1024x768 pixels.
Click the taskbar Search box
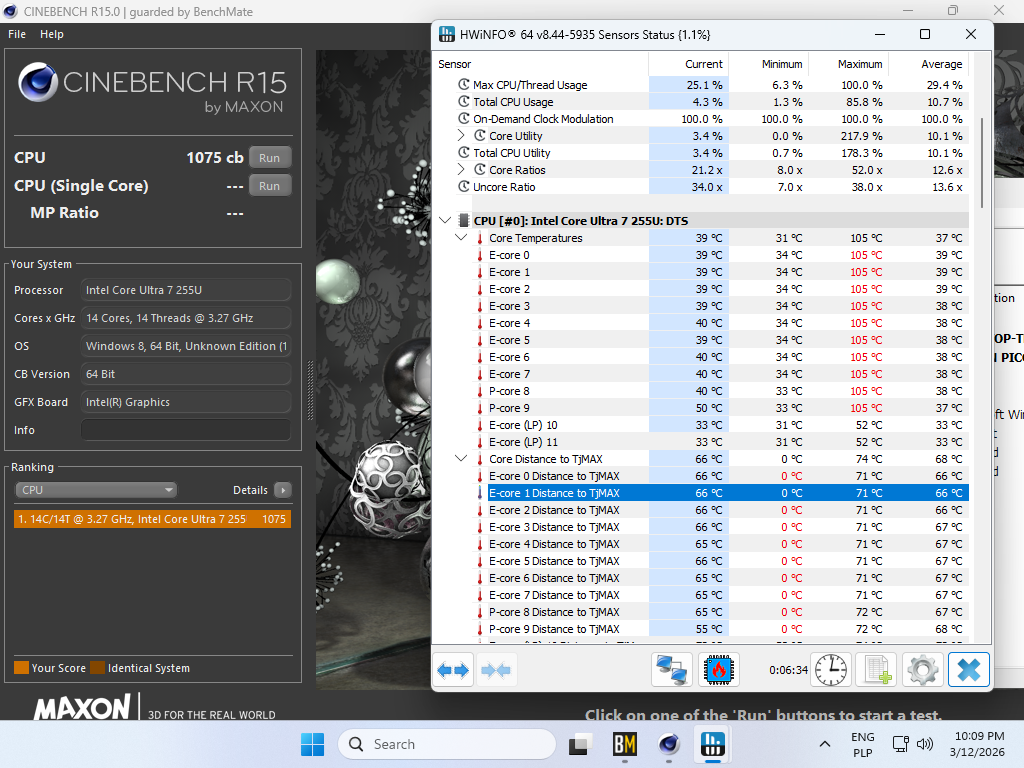click(x=447, y=744)
